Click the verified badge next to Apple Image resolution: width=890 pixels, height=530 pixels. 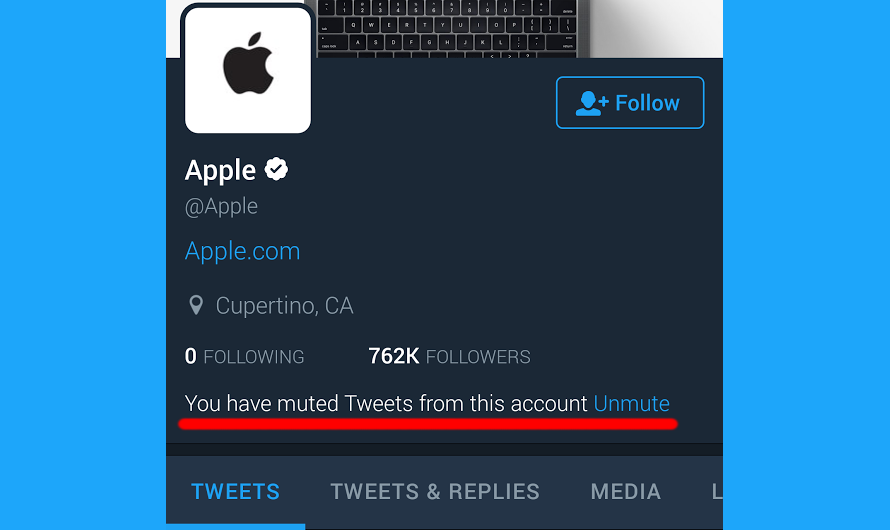[276, 169]
